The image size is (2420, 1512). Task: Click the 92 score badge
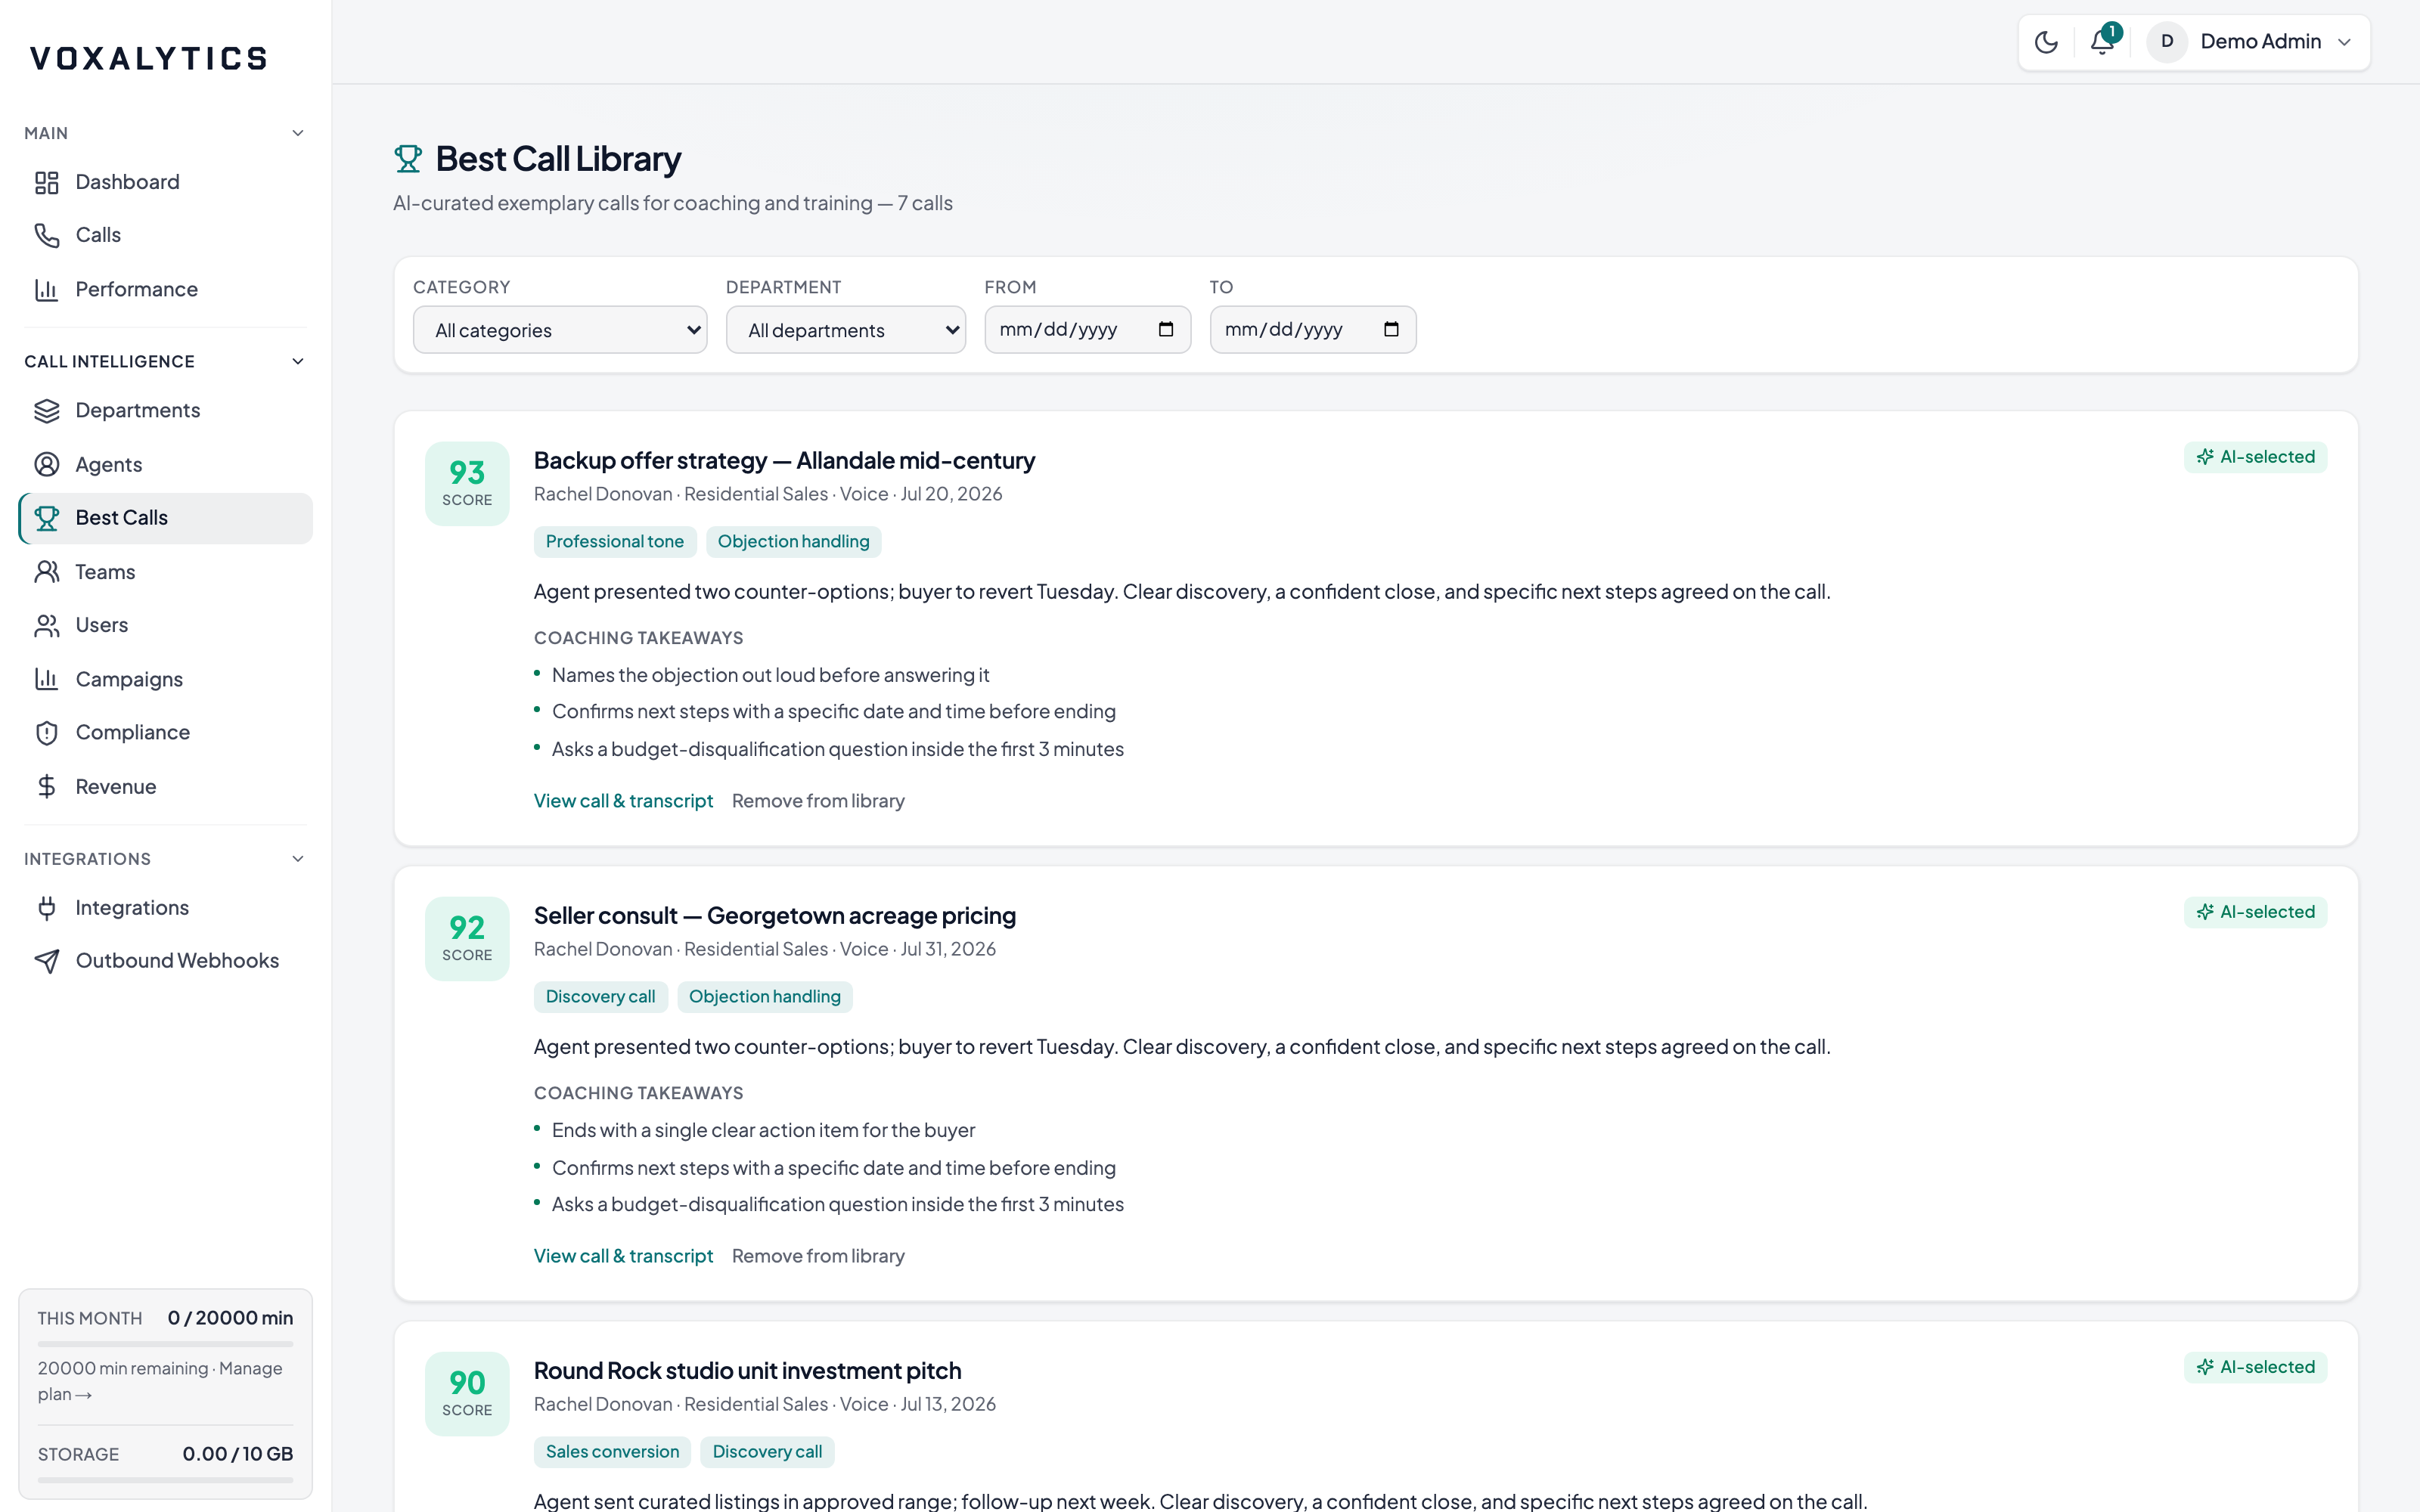(467, 939)
